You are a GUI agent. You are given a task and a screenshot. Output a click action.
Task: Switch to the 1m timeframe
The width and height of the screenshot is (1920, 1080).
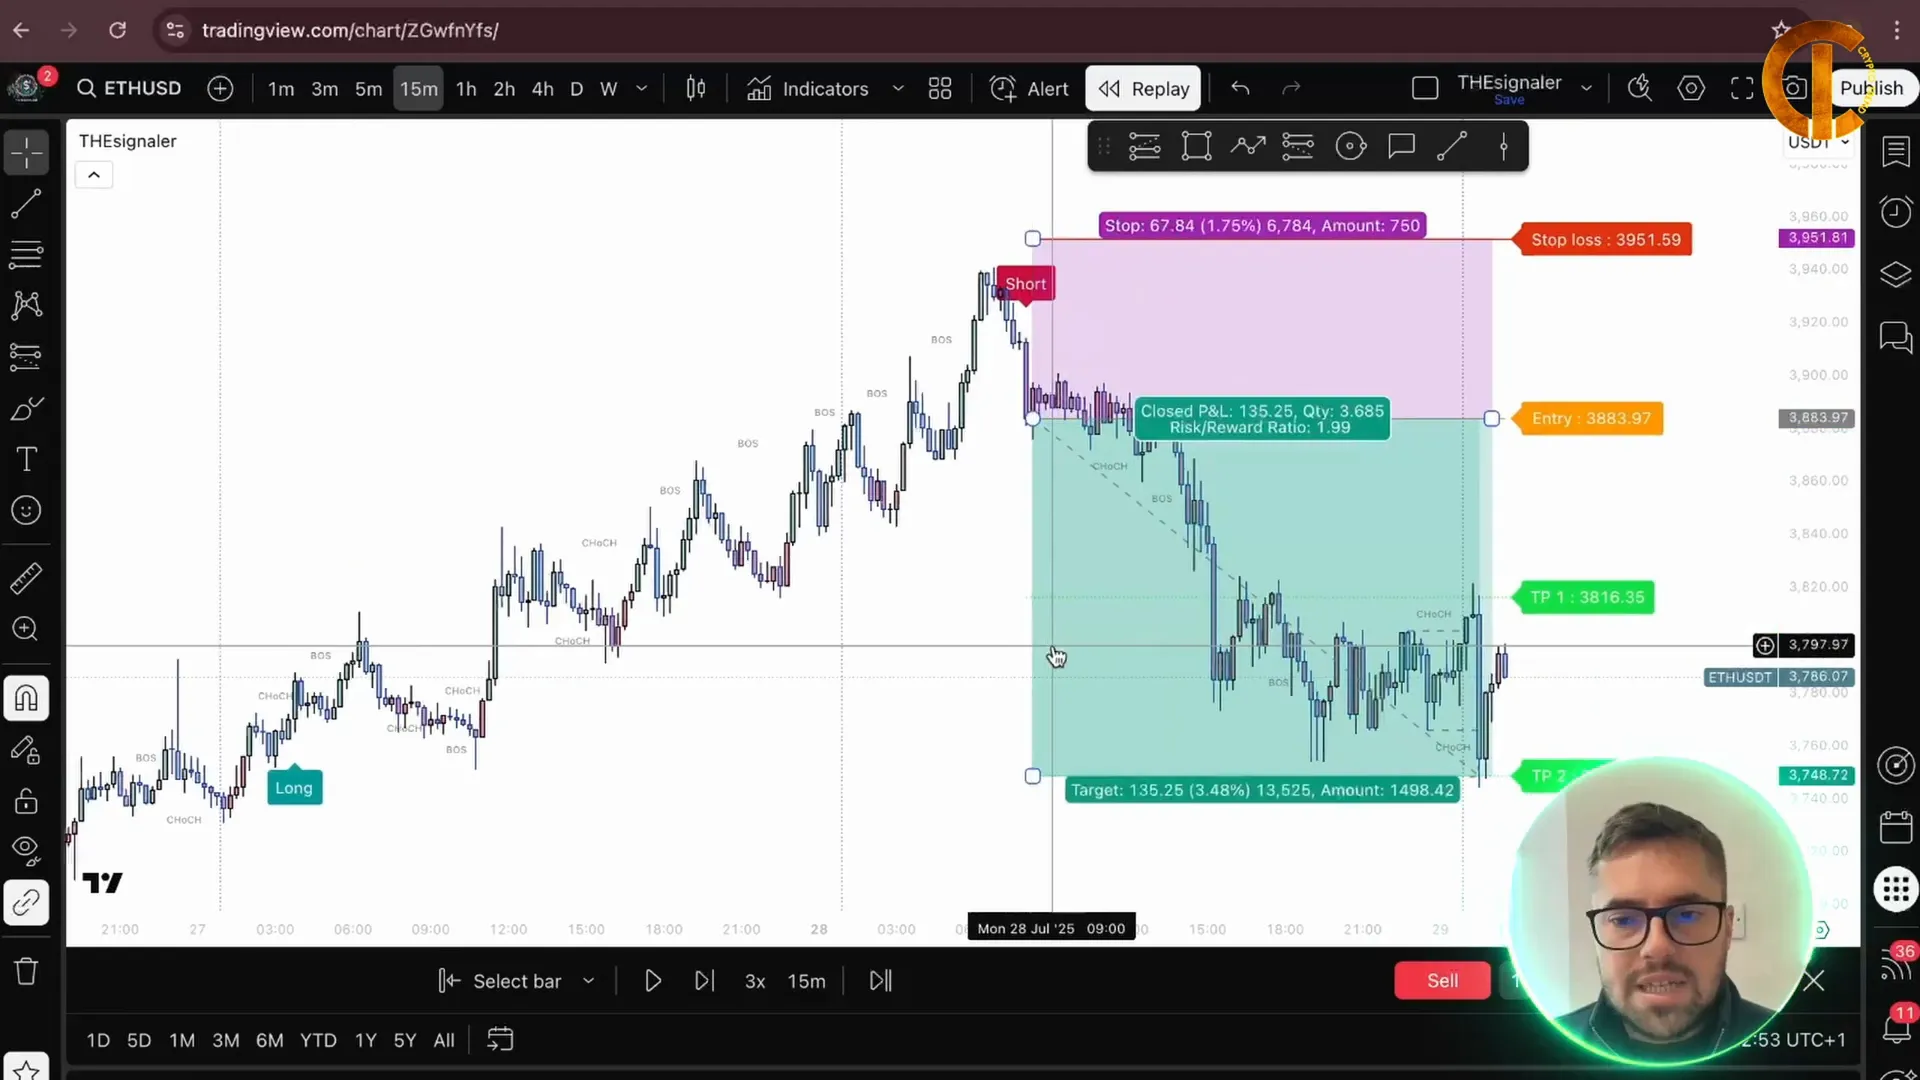pyautogui.click(x=281, y=88)
